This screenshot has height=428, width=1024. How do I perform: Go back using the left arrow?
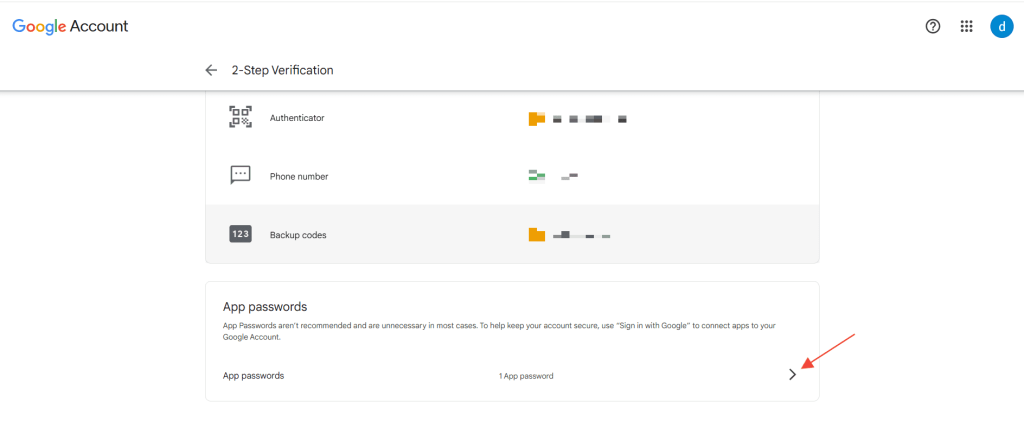[x=211, y=70]
